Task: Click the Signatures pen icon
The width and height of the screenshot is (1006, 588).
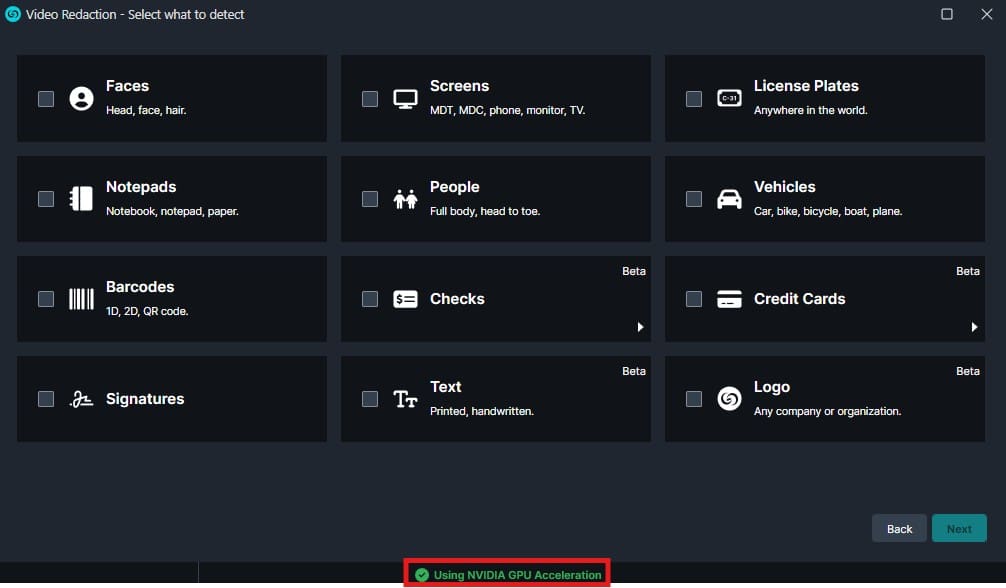Action: coord(81,399)
